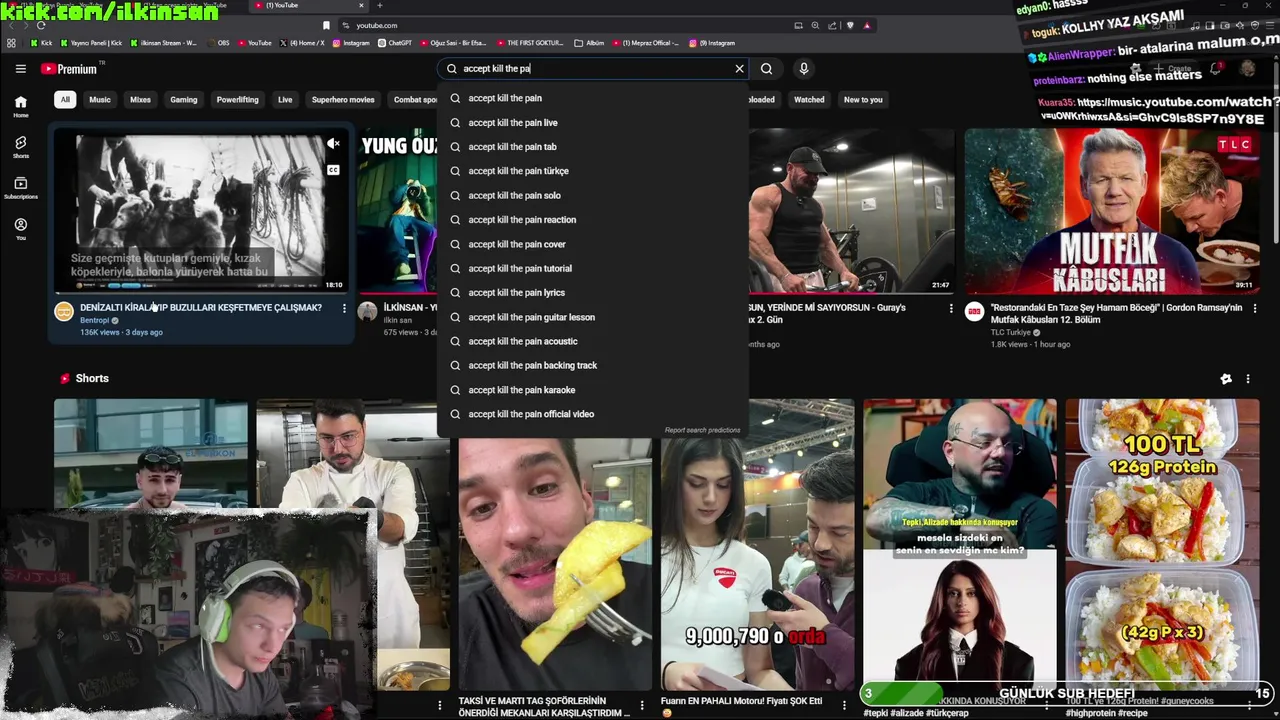Clear the search box with X
The image size is (1280, 720).
click(739, 69)
